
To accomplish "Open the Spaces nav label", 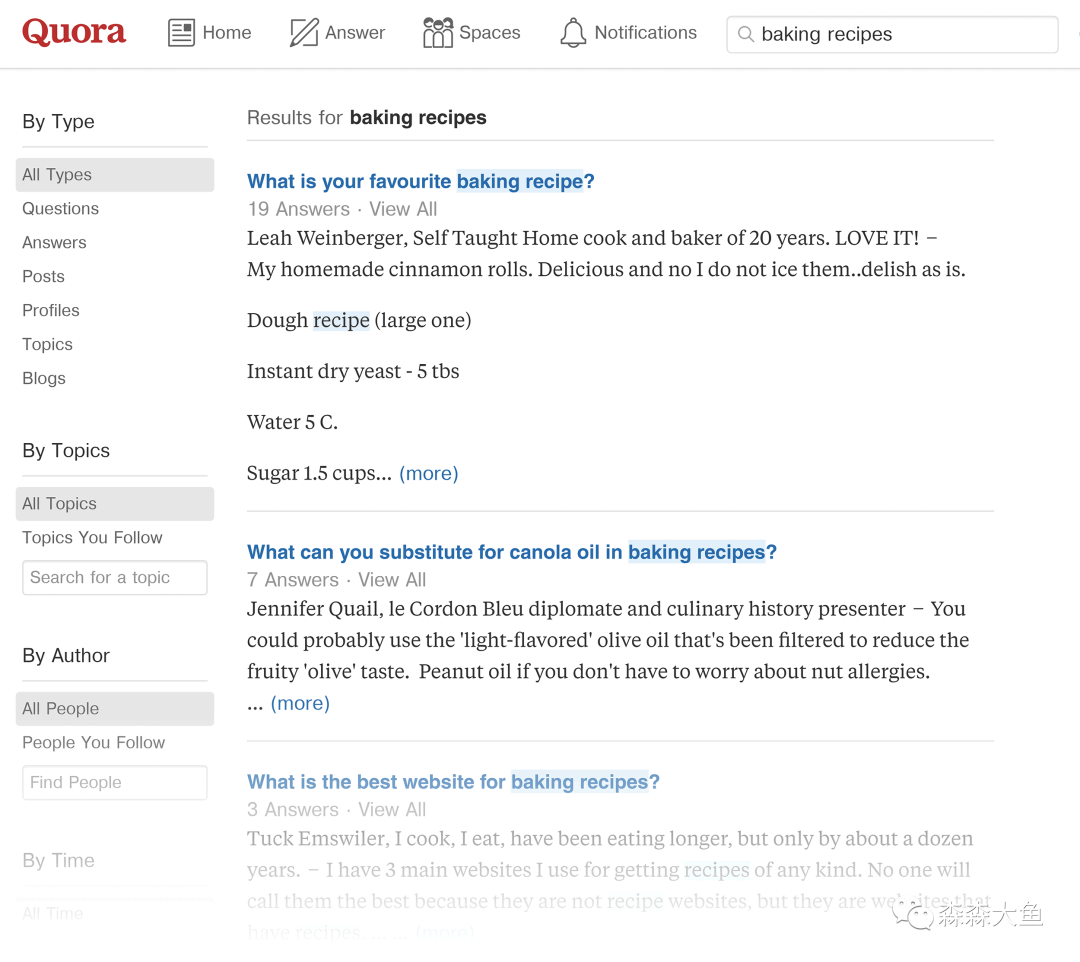I will coord(490,32).
